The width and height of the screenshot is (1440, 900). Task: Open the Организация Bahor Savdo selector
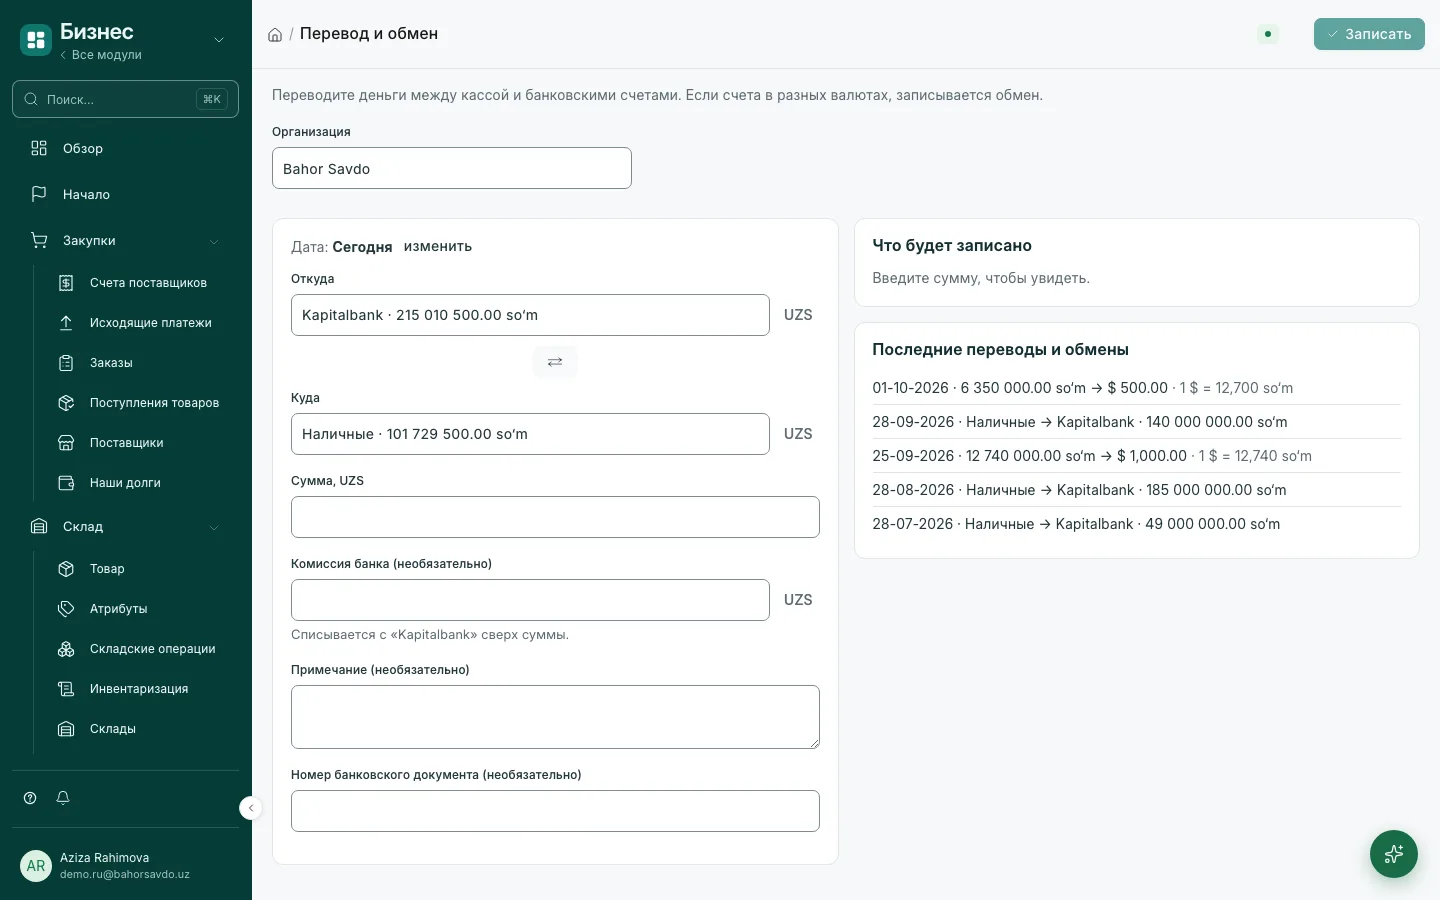452,168
